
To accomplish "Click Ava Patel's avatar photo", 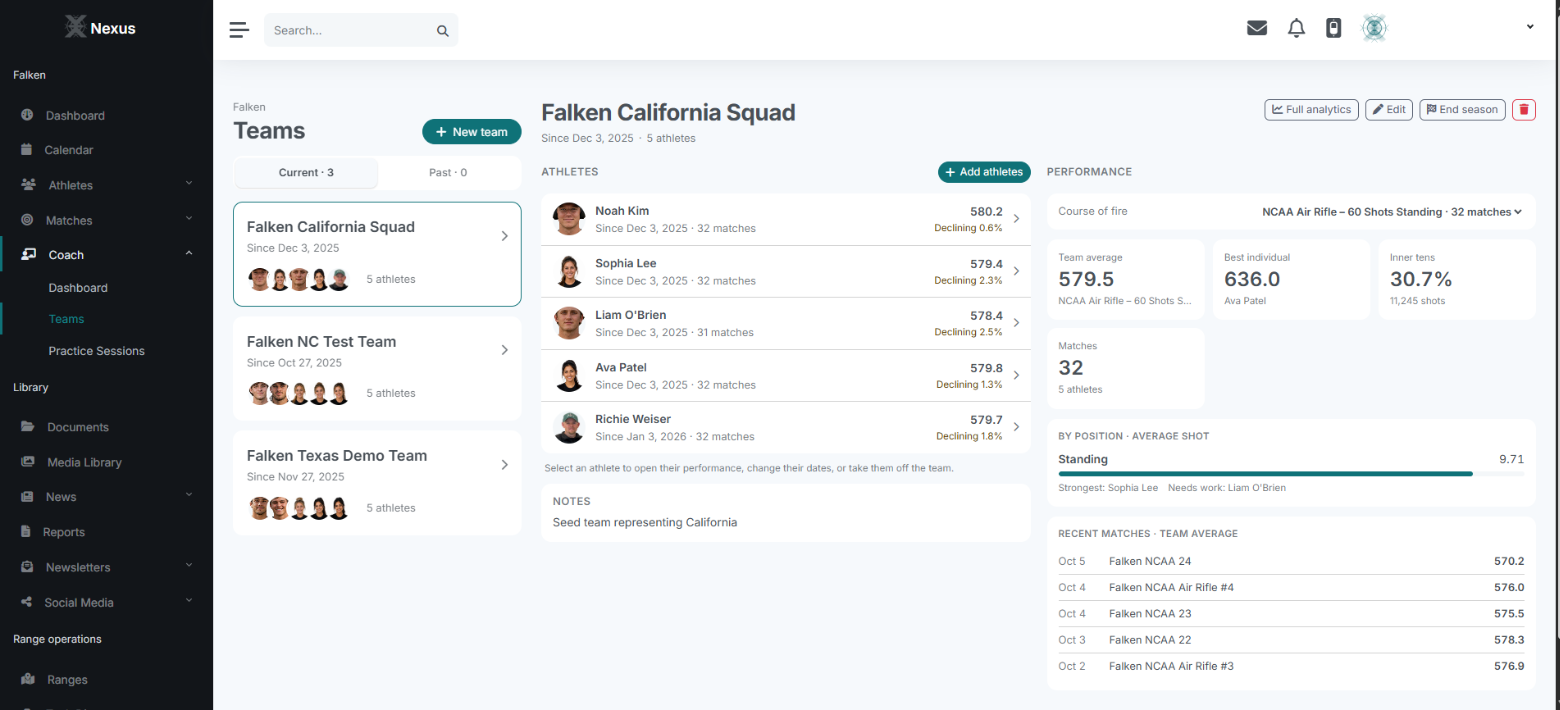I will pyautogui.click(x=568, y=375).
